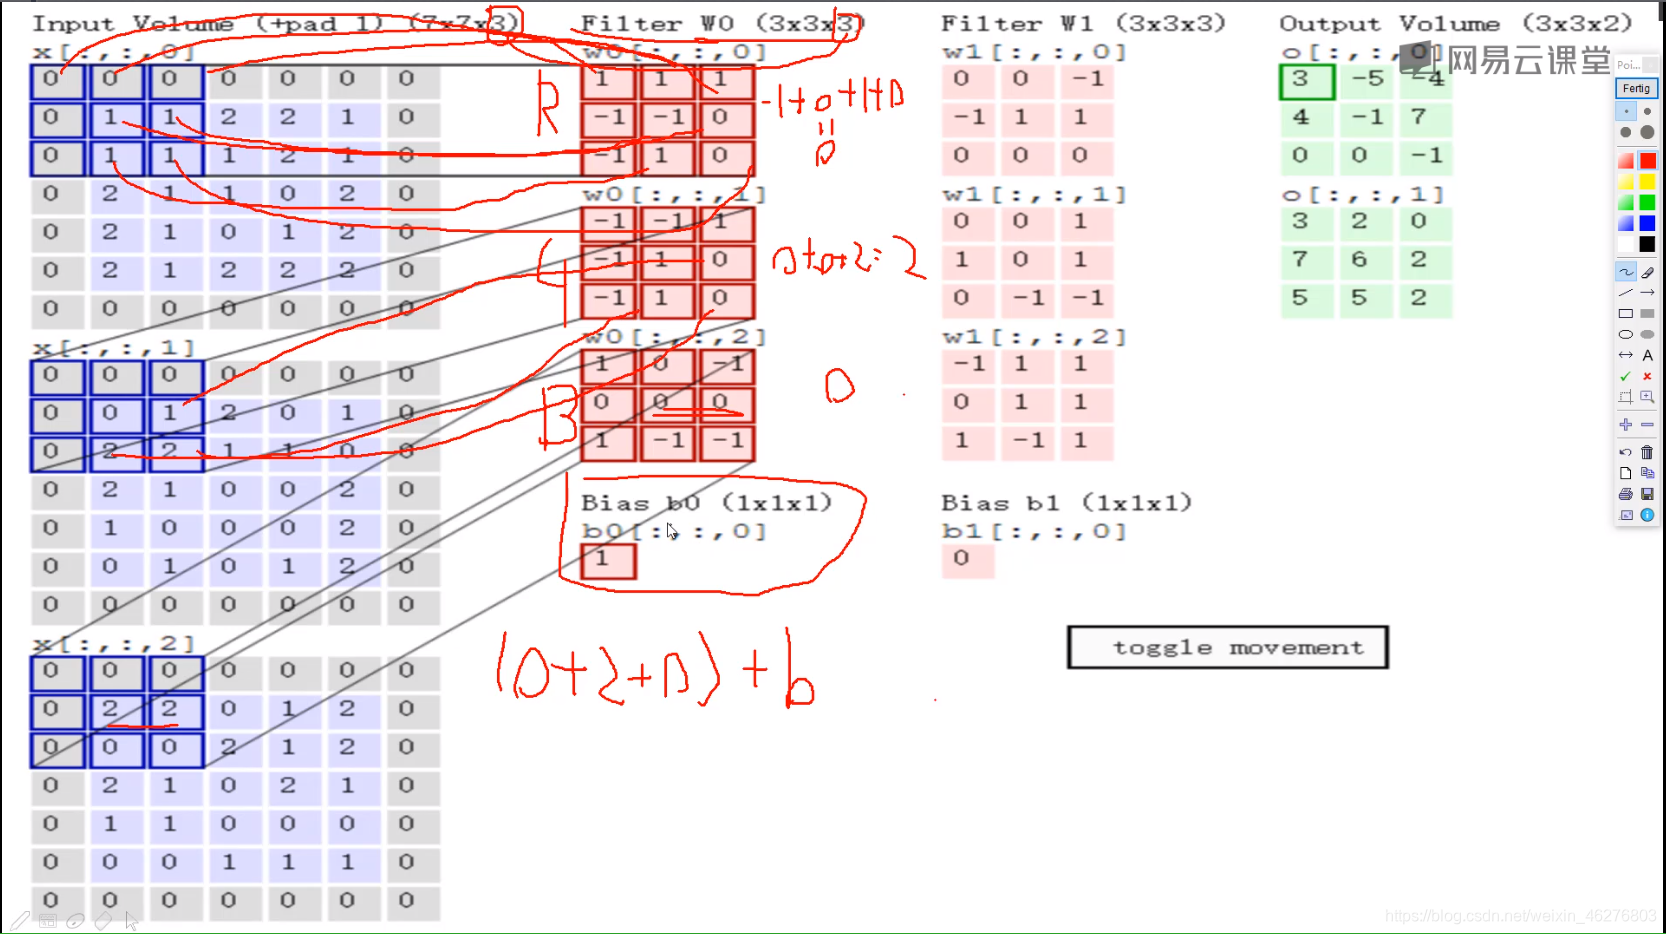The height and width of the screenshot is (934, 1666).
Task: Click the output cell showing -5
Action: pyautogui.click(x=1367, y=80)
